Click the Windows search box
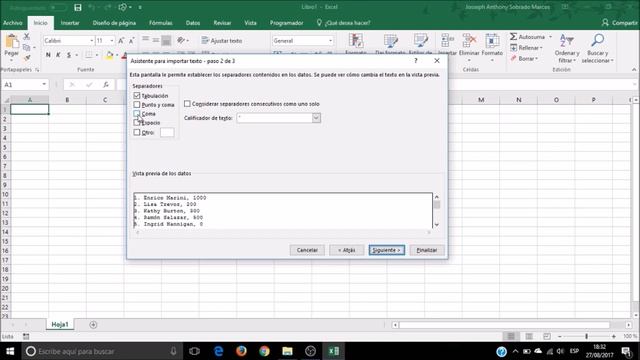This screenshot has height=360, width=640. pos(102,351)
